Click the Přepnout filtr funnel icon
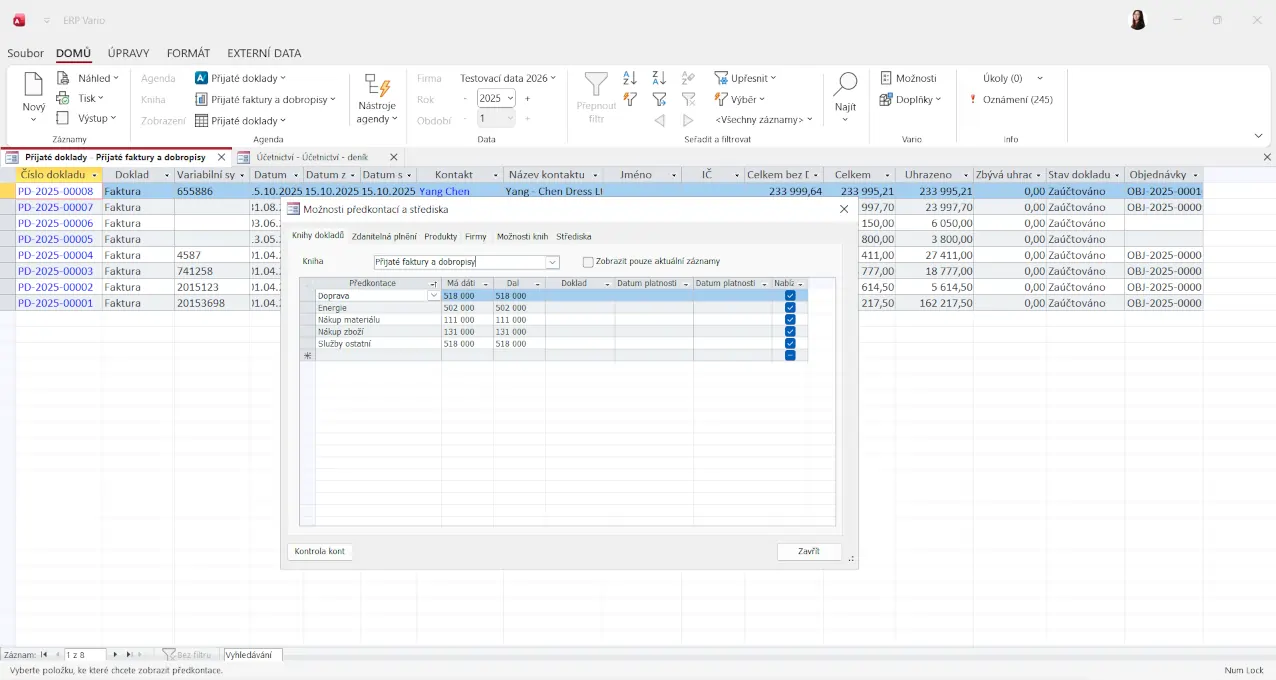 [596, 84]
